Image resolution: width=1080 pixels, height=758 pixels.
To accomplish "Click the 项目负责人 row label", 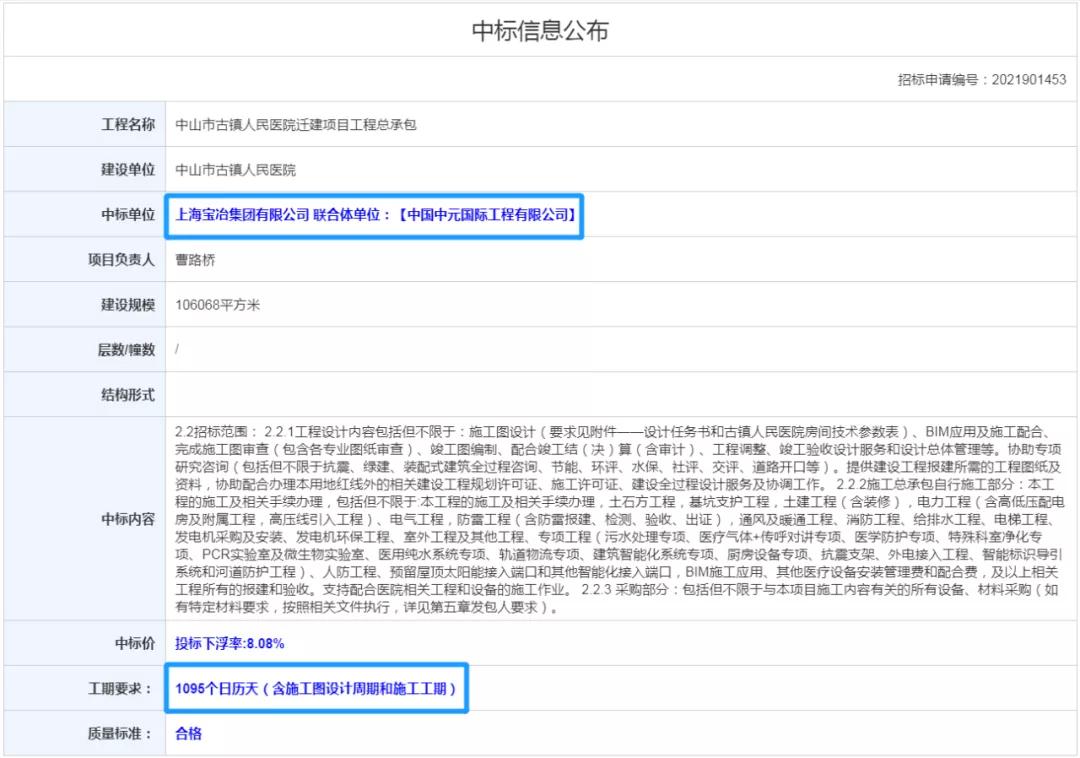I will [x=121, y=260].
